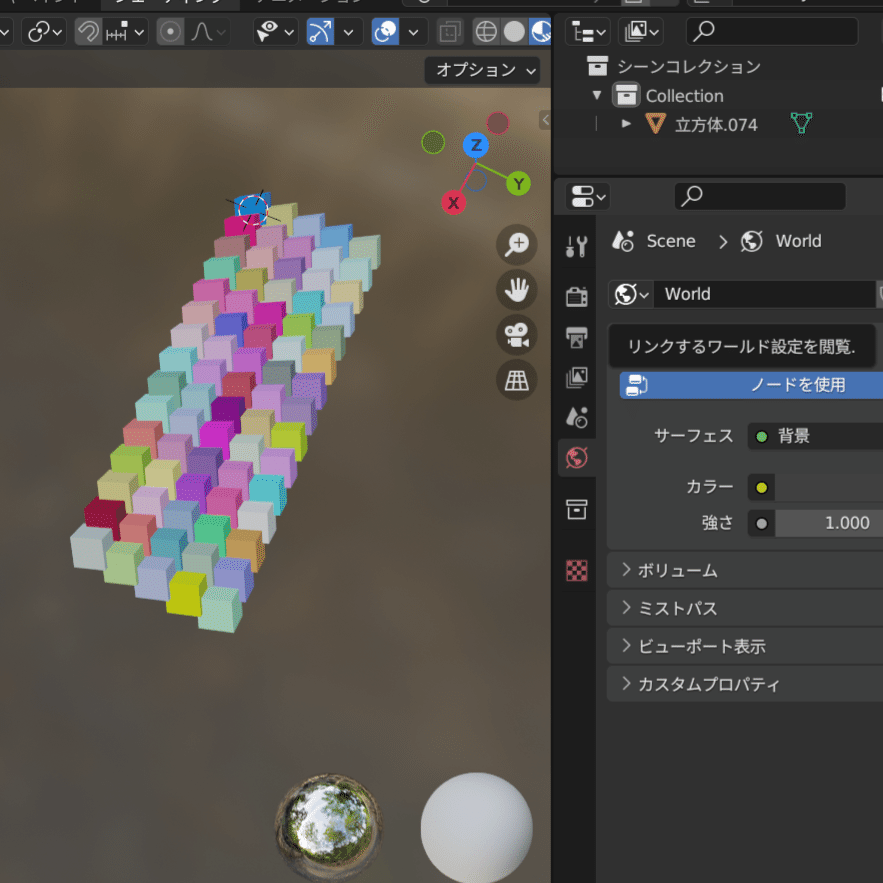The height and width of the screenshot is (883, 883).
Task: Open the viewport camera view icon
Action: tap(517, 335)
